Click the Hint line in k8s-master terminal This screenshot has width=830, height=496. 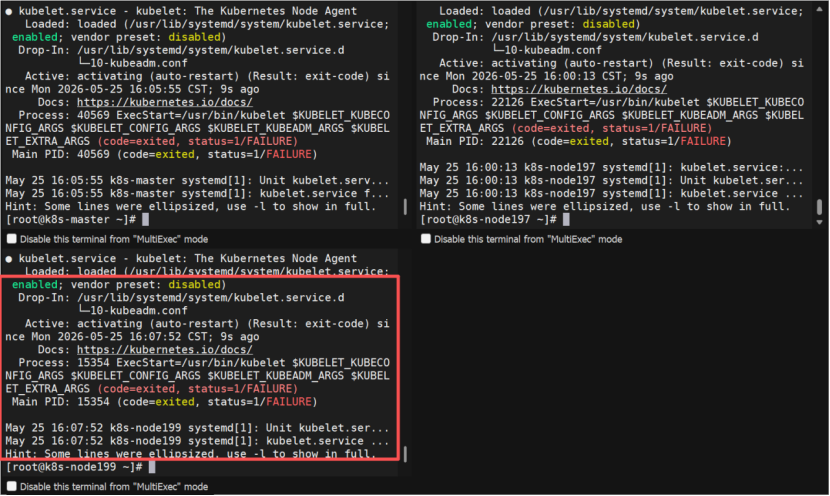(x=191, y=206)
